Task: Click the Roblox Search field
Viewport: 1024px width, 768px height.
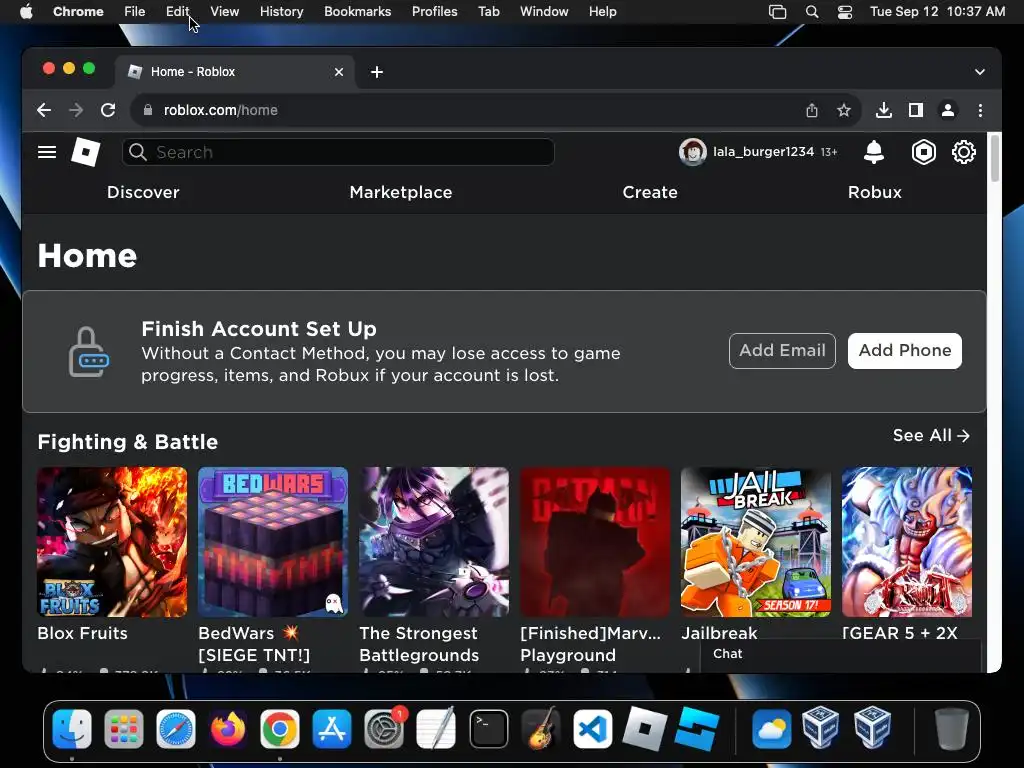Action: 338,152
